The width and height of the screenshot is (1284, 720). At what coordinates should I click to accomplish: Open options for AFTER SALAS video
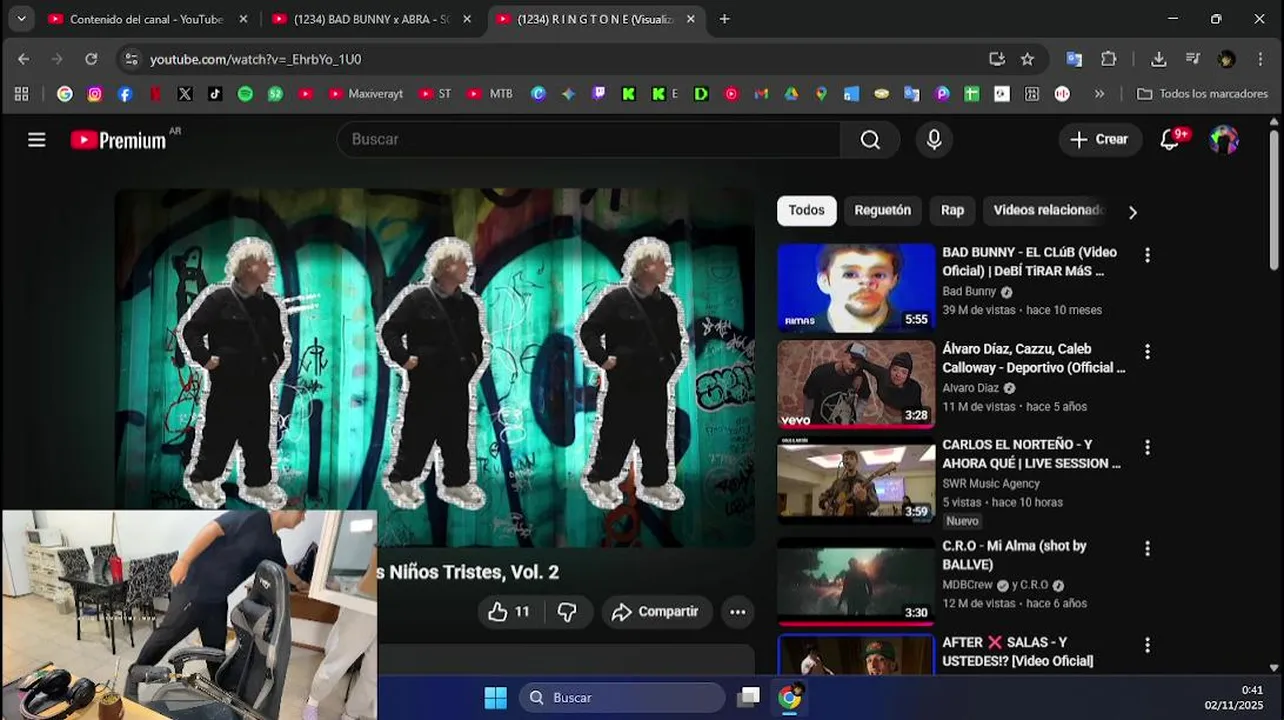[x=1147, y=645]
